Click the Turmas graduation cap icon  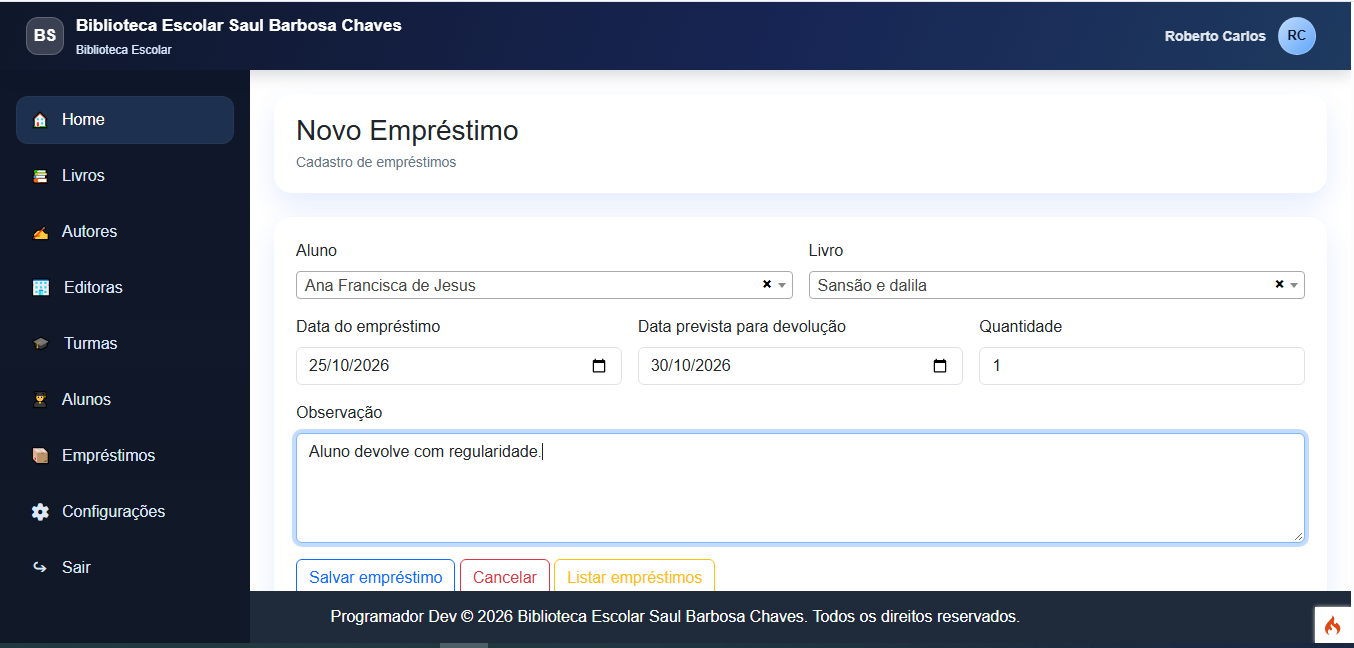point(41,344)
